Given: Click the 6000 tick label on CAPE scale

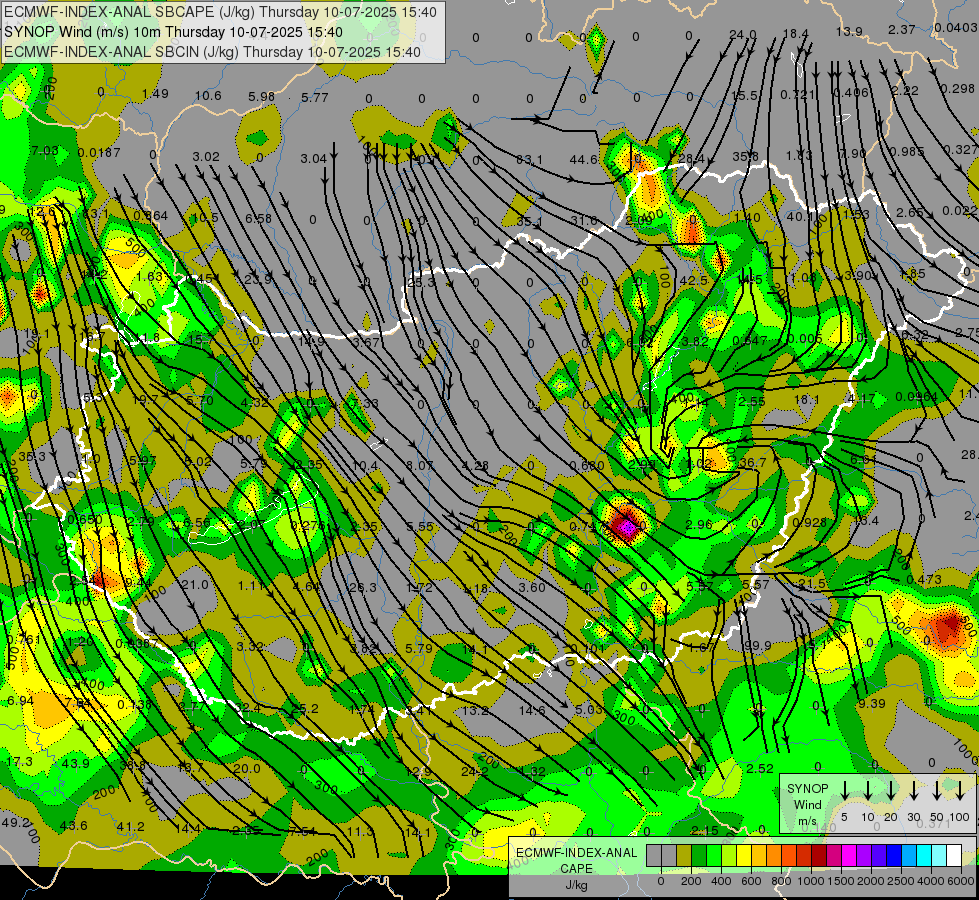Looking at the screenshot, I should pos(960,881).
